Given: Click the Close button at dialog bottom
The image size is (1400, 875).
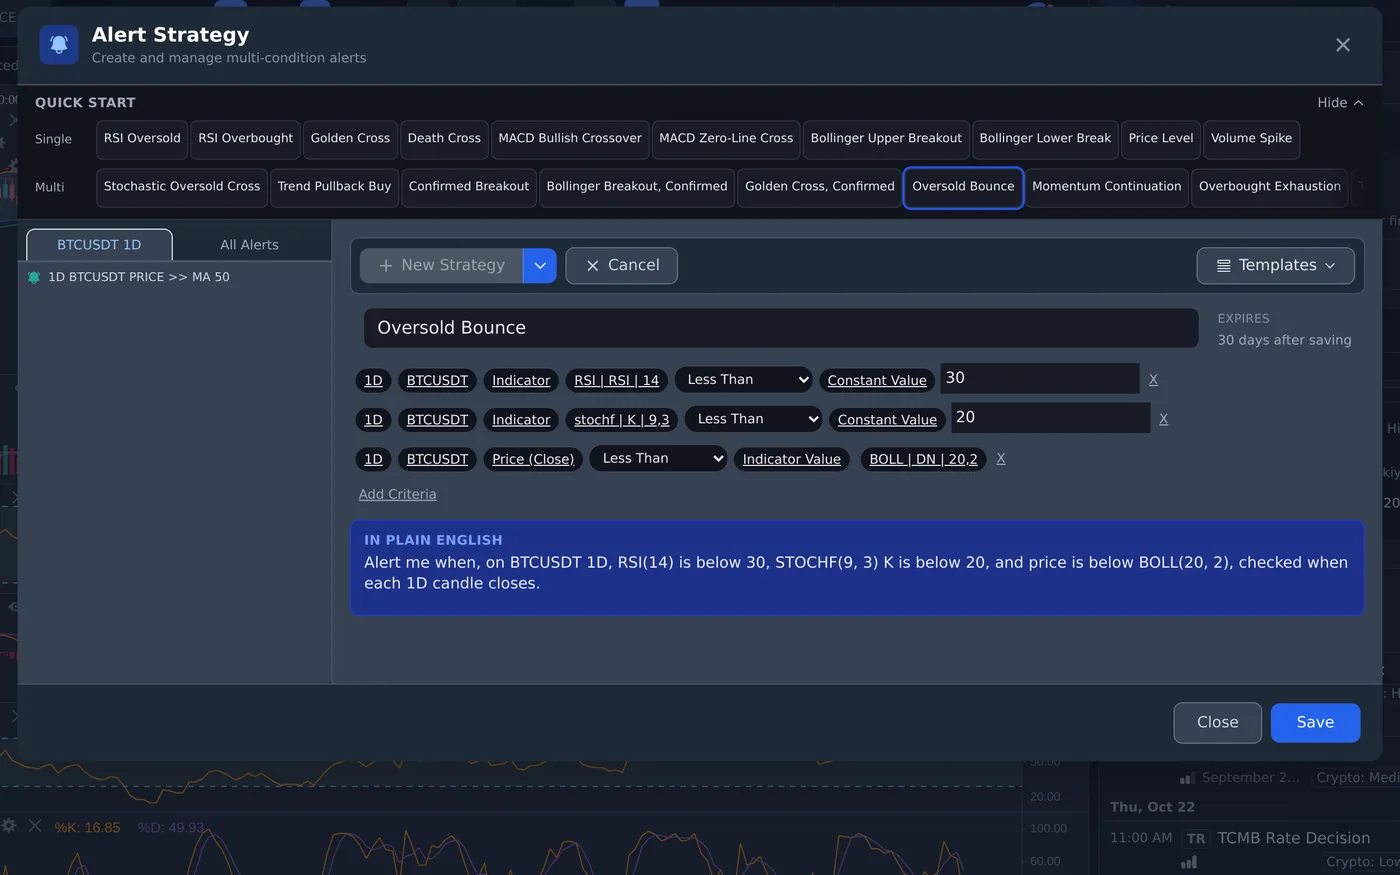Looking at the screenshot, I should [1217, 722].
